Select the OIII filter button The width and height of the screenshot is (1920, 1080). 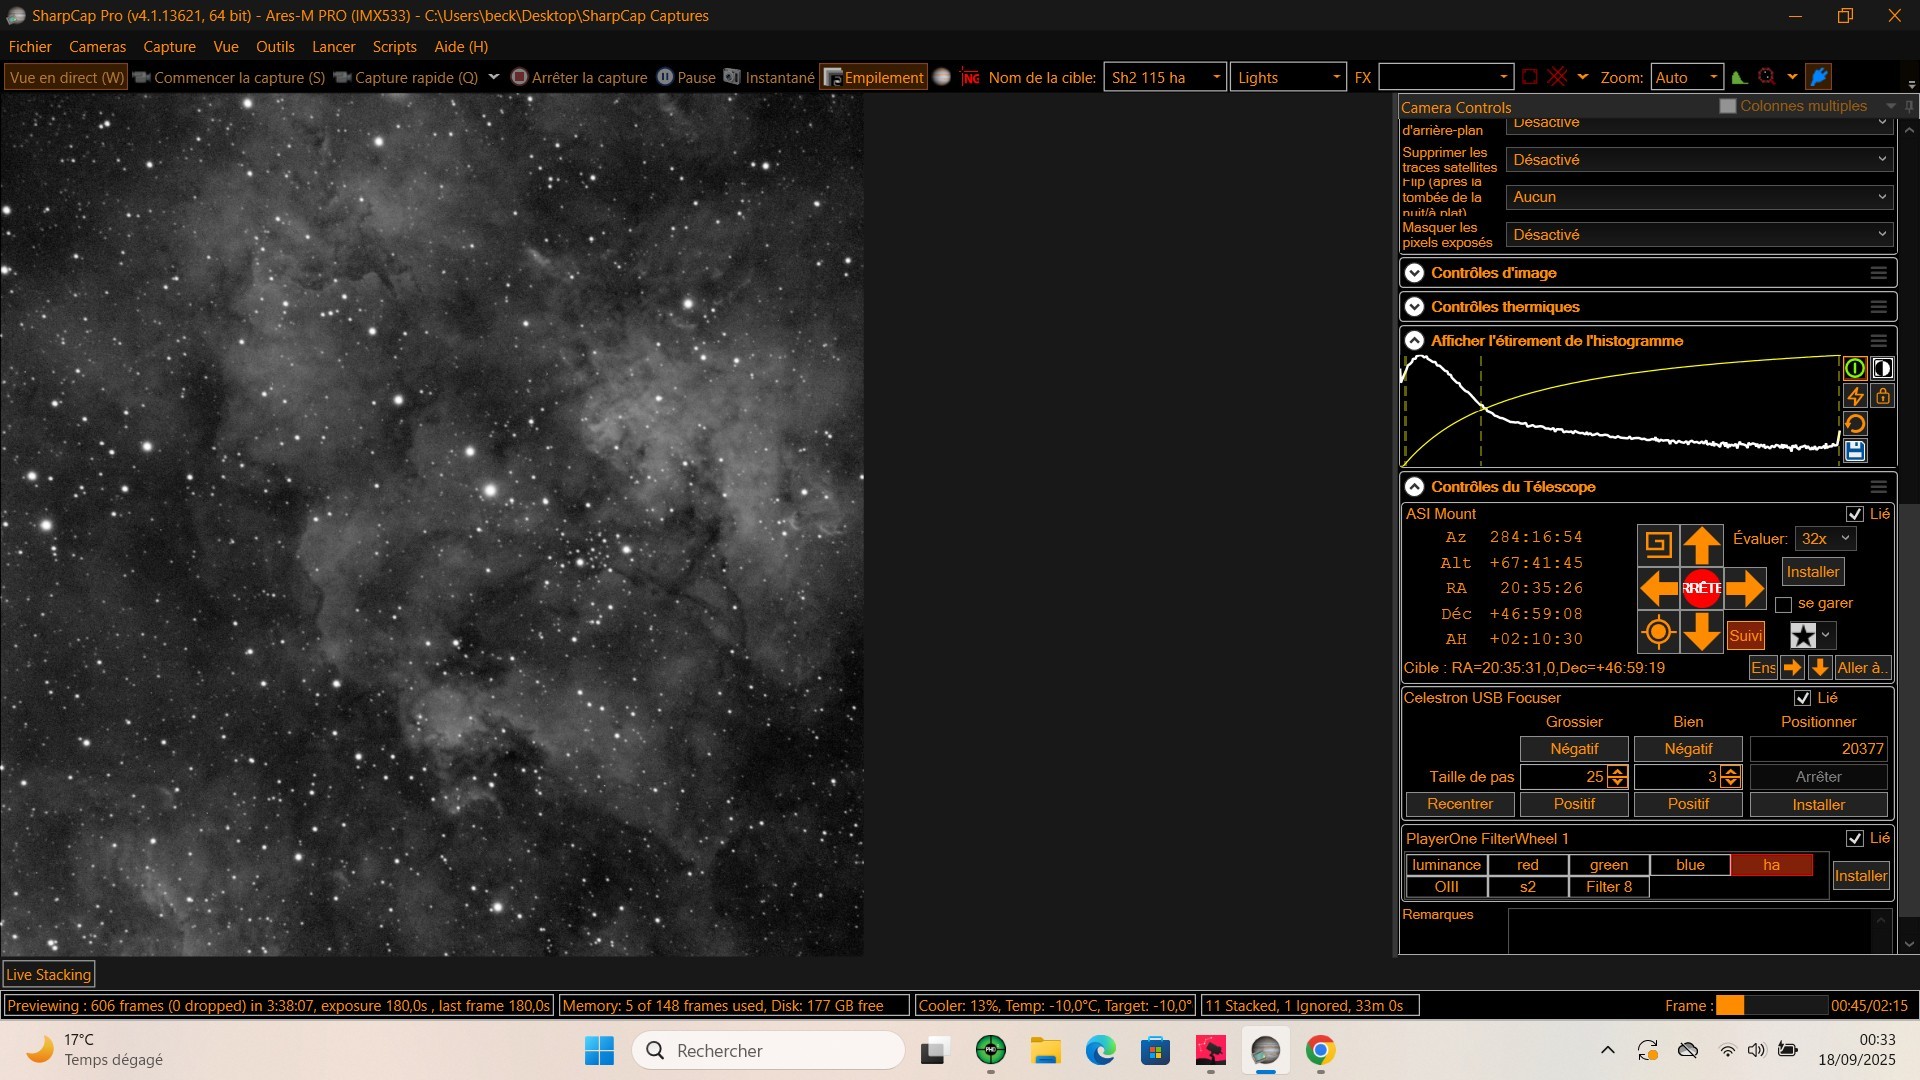[x=1446, y=887]
